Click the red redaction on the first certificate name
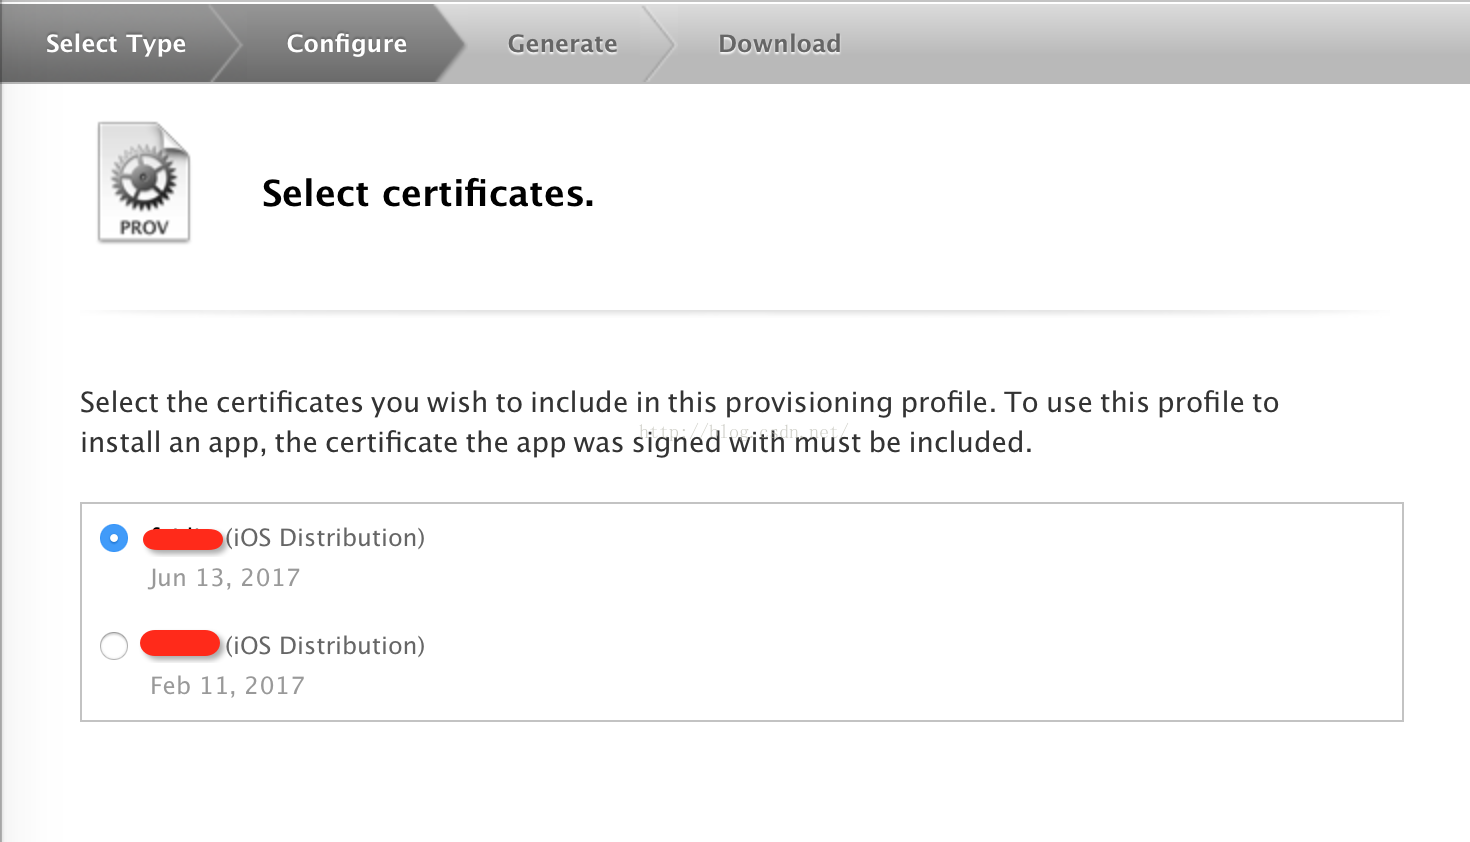This screenshot has width=1470, height=842. point(183,540)
